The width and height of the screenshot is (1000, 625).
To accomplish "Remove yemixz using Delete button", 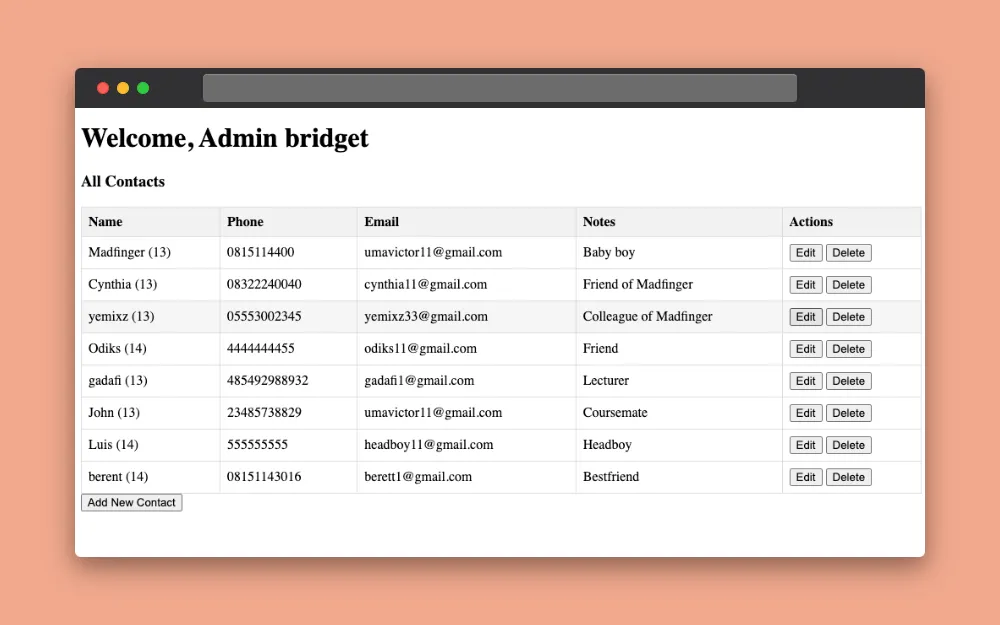I will click(848, 317).
